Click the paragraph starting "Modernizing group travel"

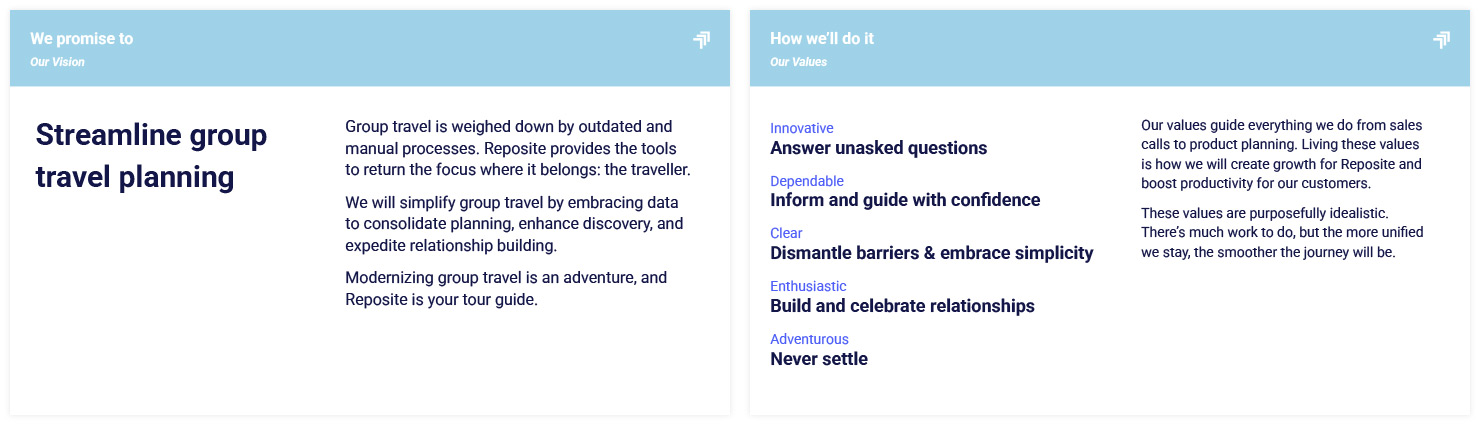tap(505, 288)
